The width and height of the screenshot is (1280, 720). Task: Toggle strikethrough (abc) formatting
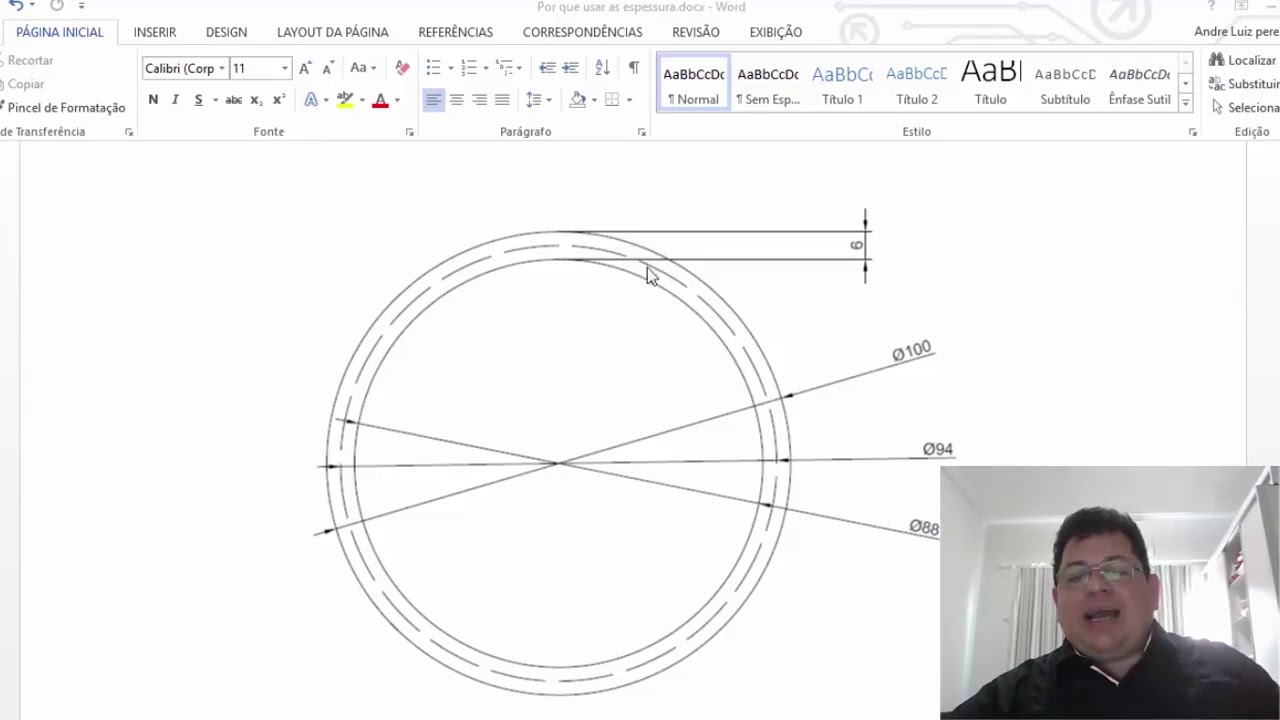pyautogui.click(x=233, y=99)
